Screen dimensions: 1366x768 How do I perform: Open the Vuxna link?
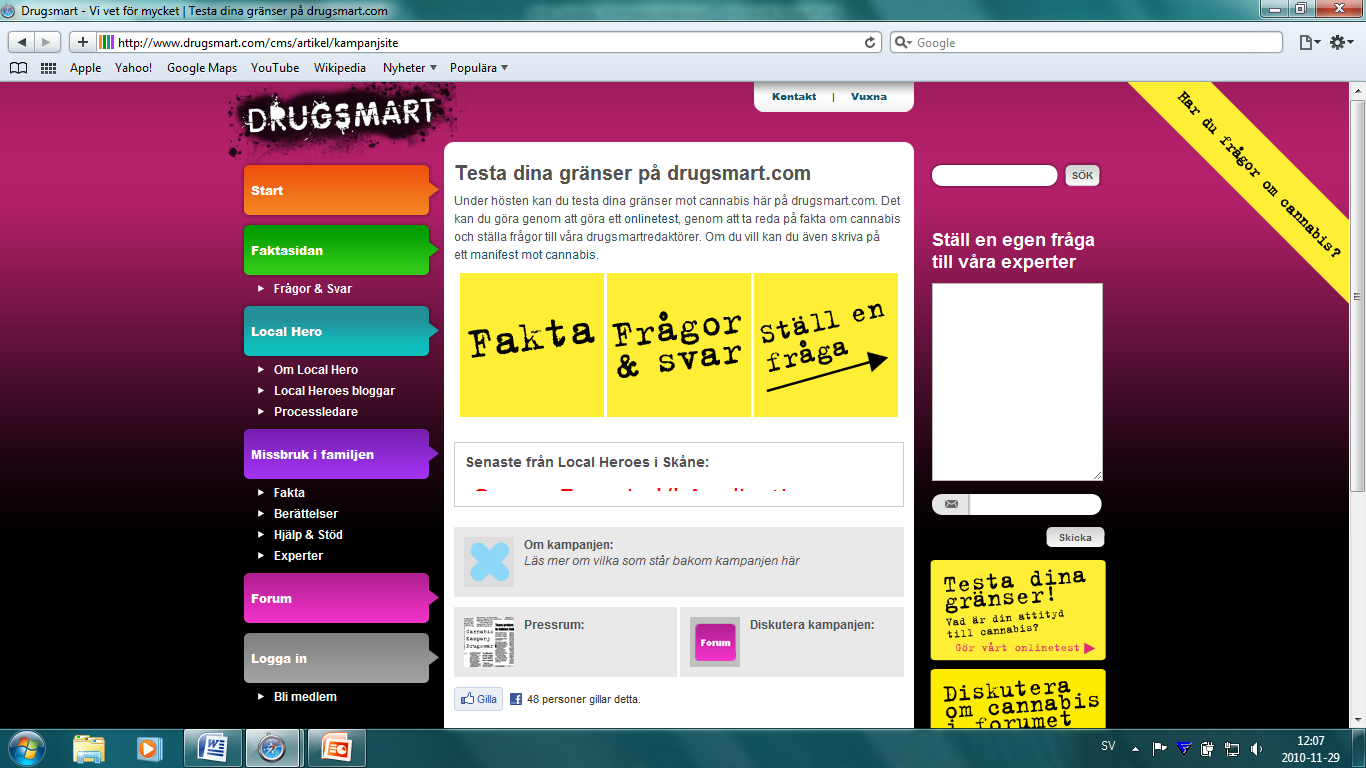point(868,97)
